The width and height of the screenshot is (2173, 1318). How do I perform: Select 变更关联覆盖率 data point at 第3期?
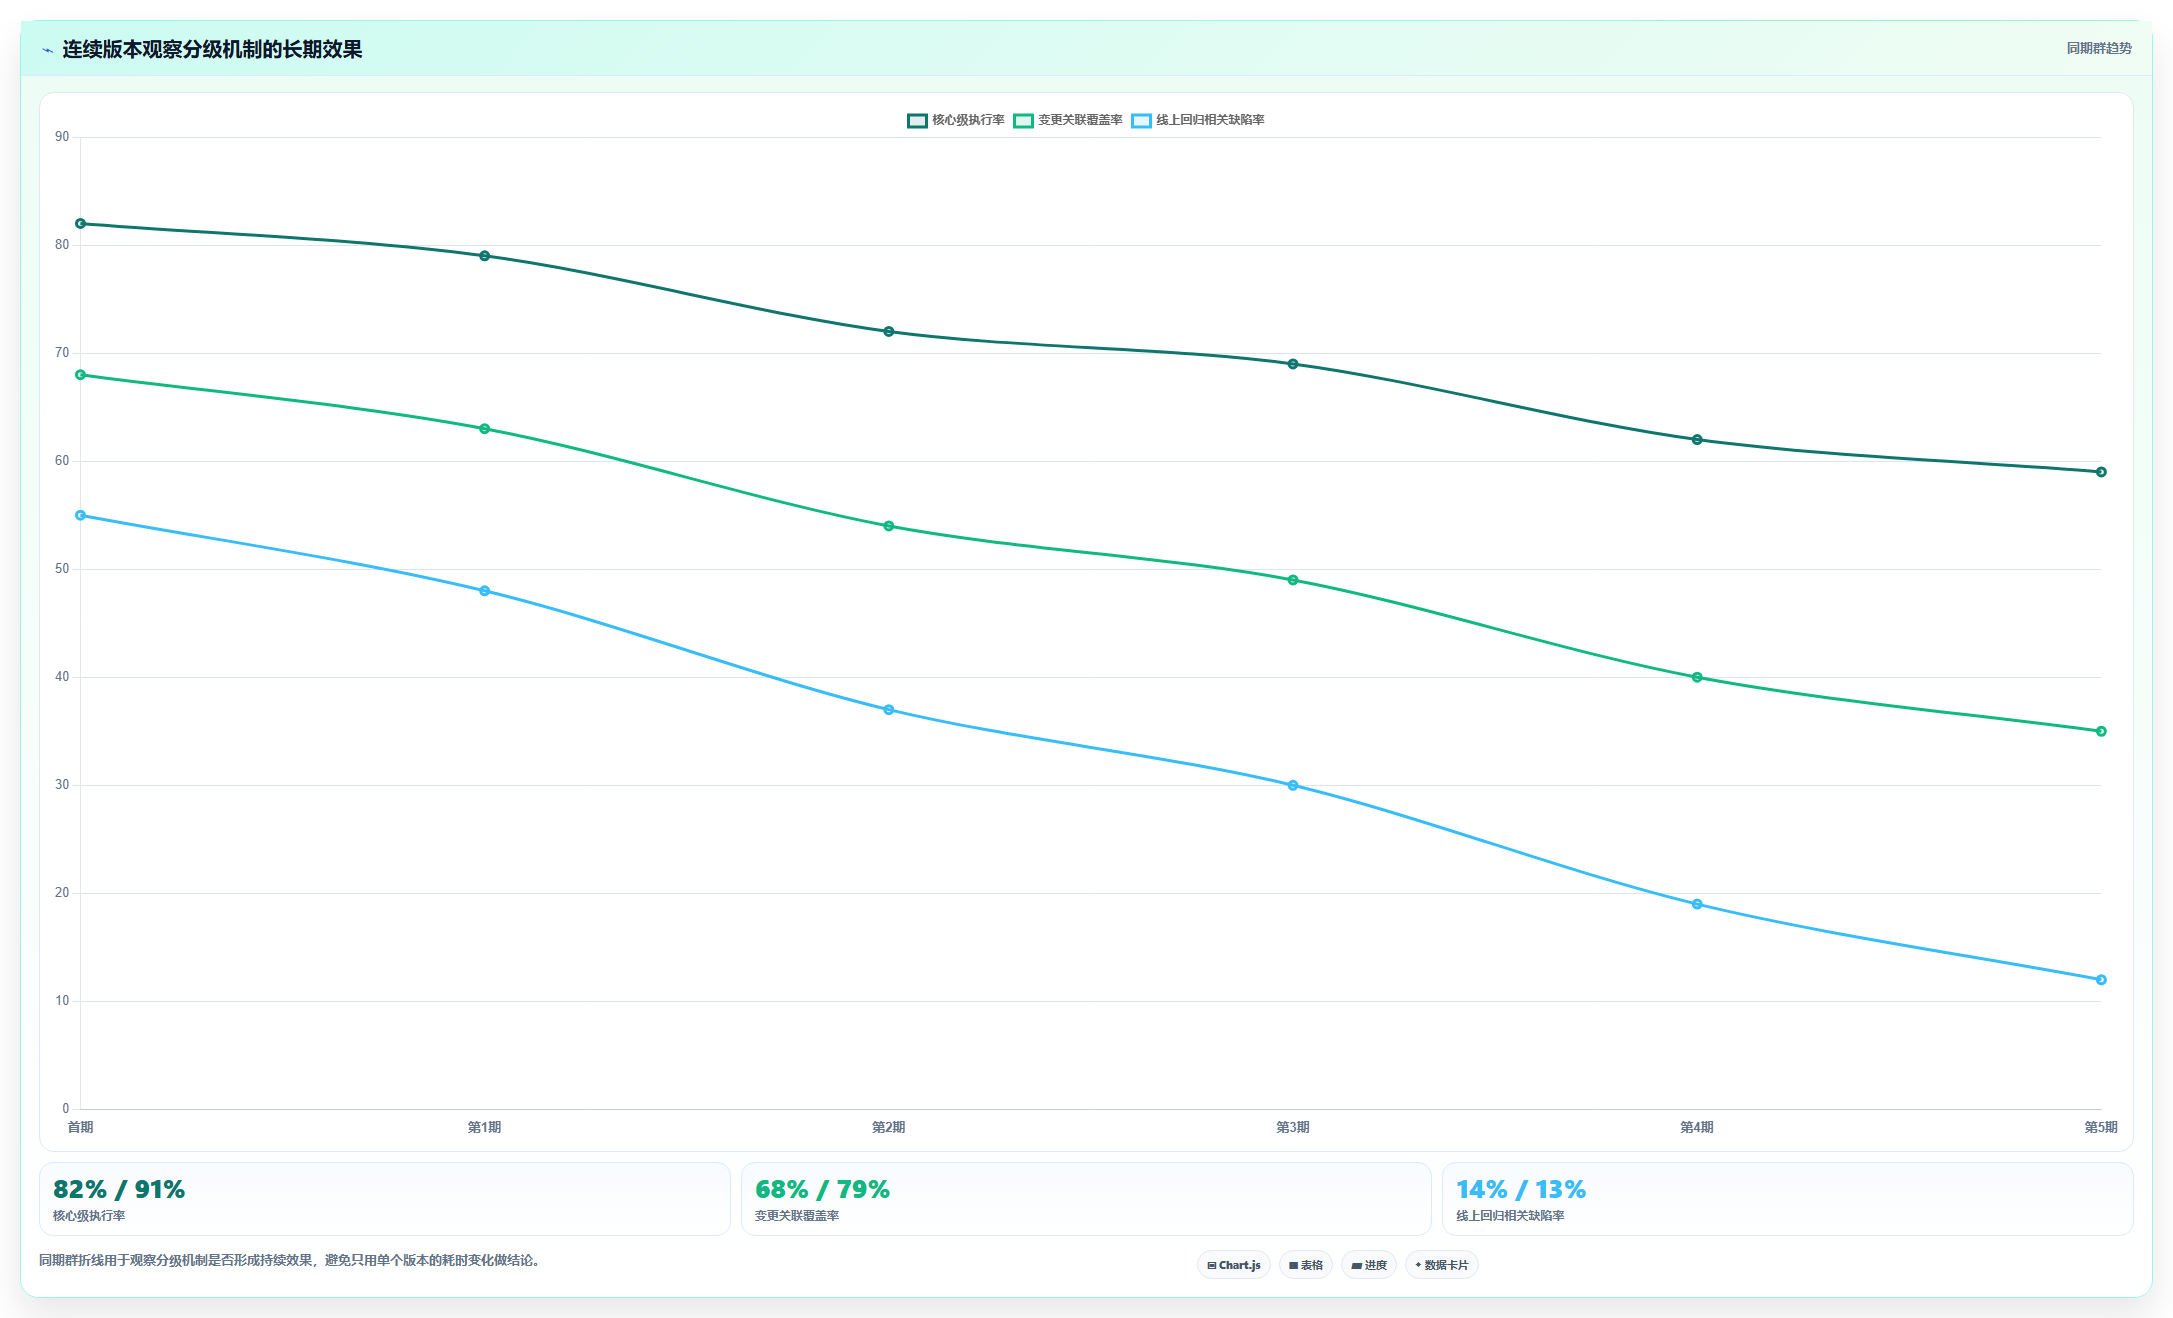pyautogui.click(x=1293, y=580)
